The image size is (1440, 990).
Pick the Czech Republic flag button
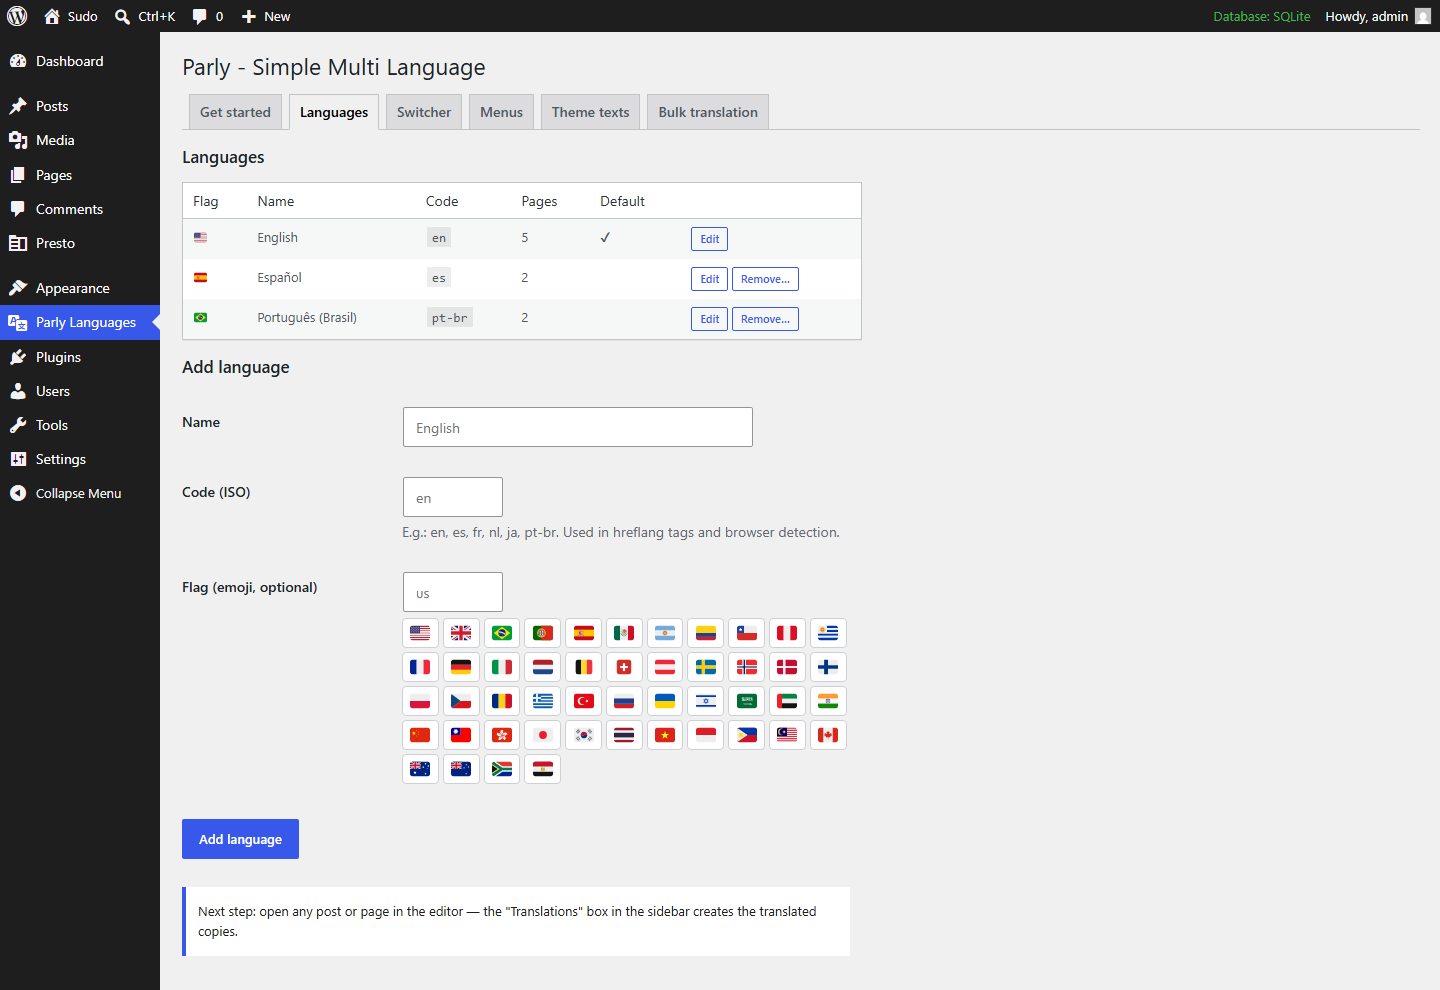pyautogui.click(x=461, y=701)
